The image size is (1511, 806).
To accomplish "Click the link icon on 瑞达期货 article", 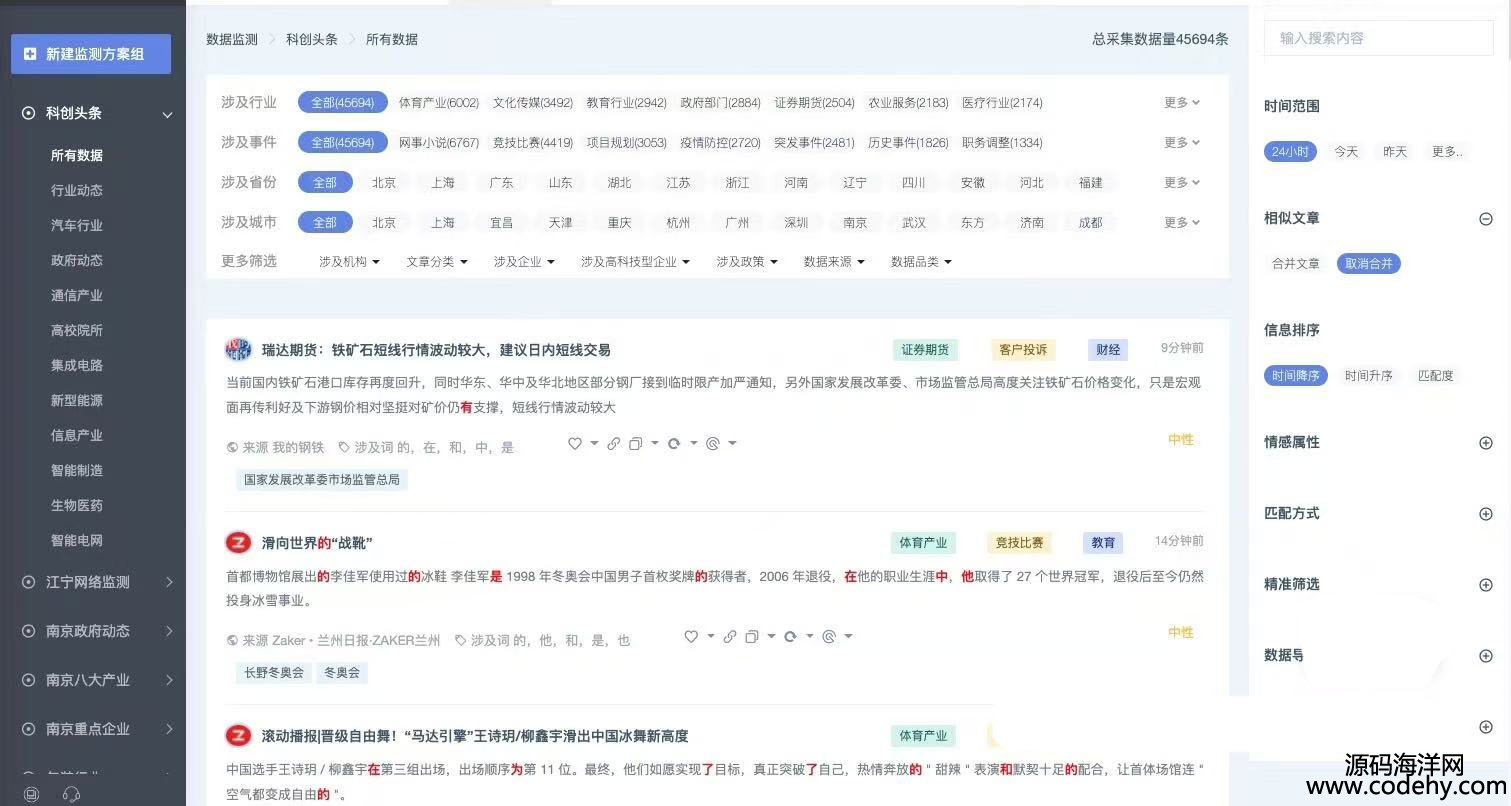I will pyautogui.click(x=613, y=444).
